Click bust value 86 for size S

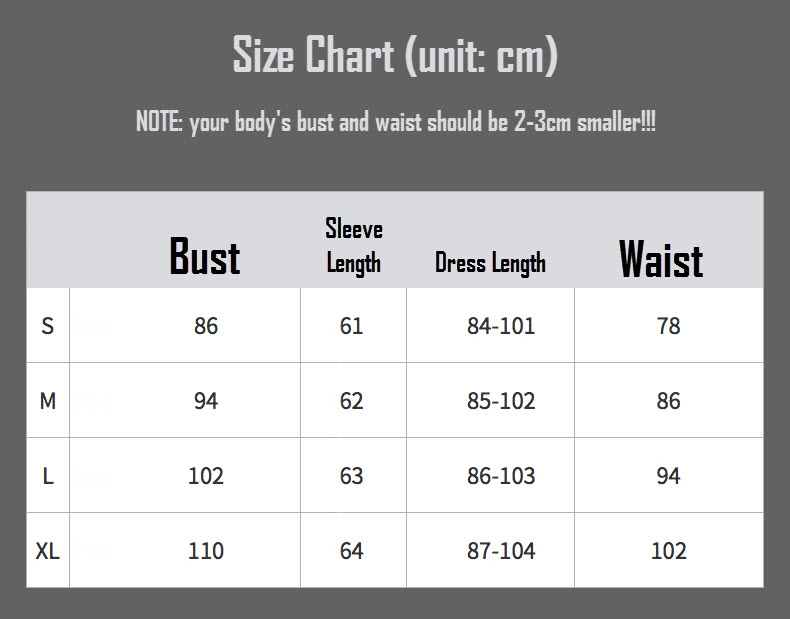(206, 326)
